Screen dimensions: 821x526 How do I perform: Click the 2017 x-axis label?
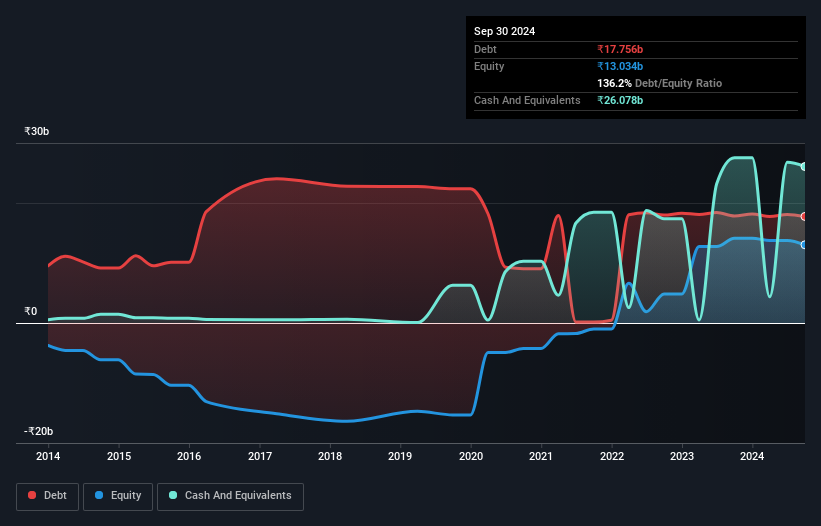260,456
